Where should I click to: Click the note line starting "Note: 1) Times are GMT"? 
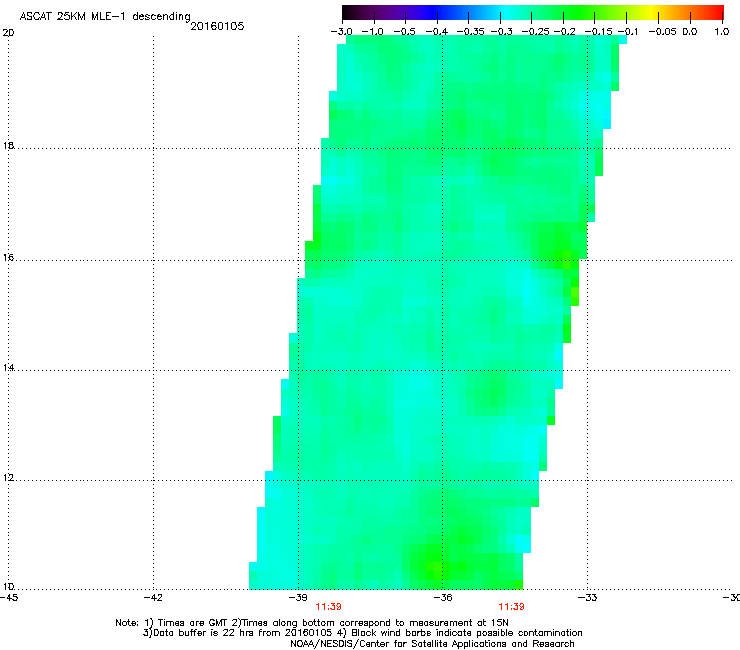[312, 623]
